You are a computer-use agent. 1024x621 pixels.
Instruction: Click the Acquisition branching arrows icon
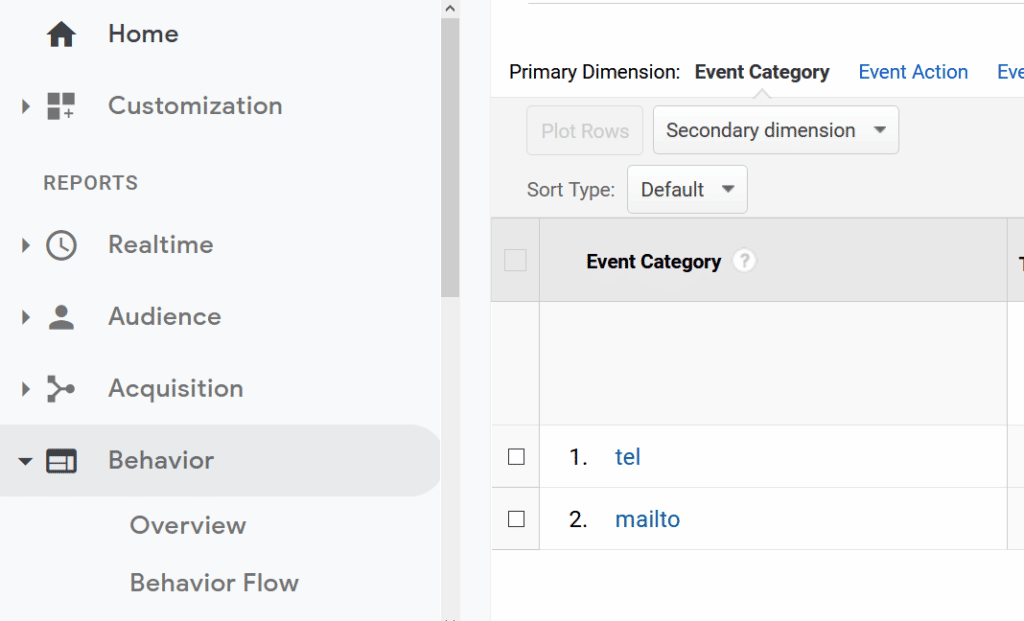coord(61,389)
